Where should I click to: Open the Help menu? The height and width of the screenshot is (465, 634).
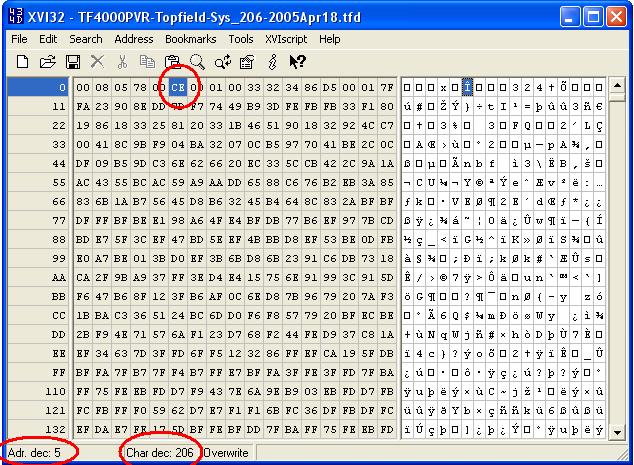coord(330,39)
